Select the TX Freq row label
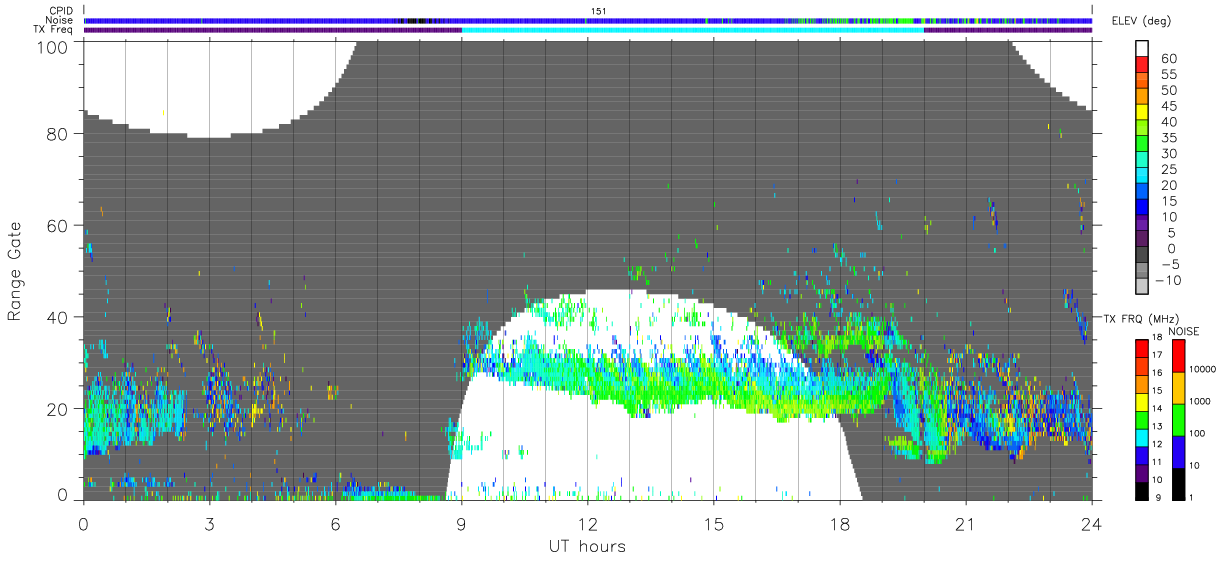The width and height of the screenshot is (1228, 567). (52, 30)
